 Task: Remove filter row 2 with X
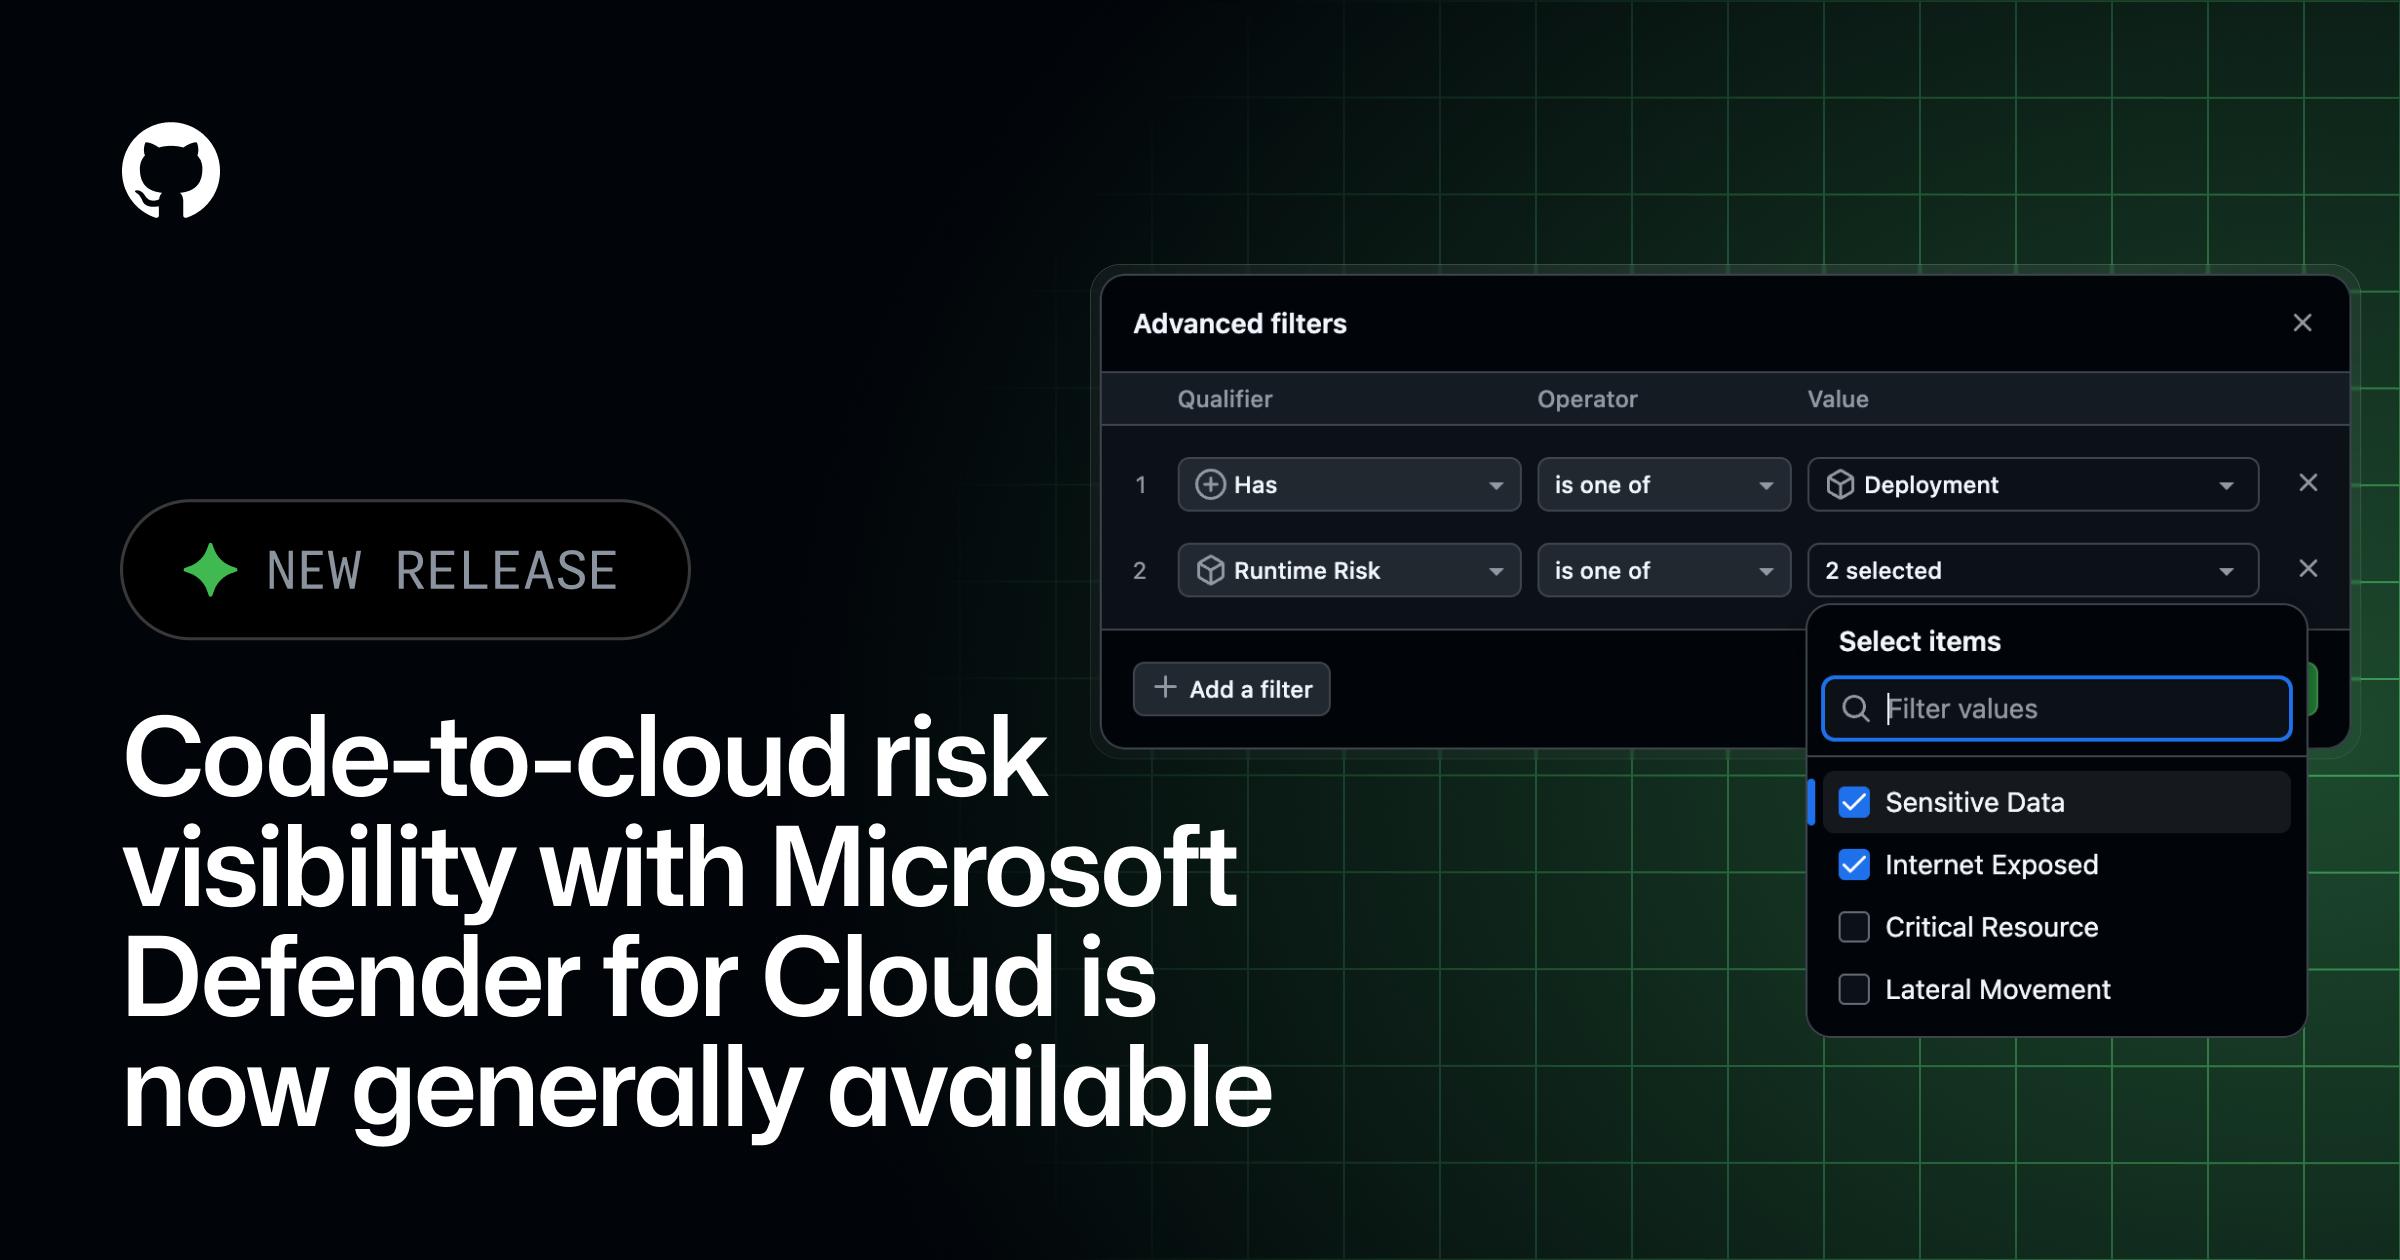2308,569
